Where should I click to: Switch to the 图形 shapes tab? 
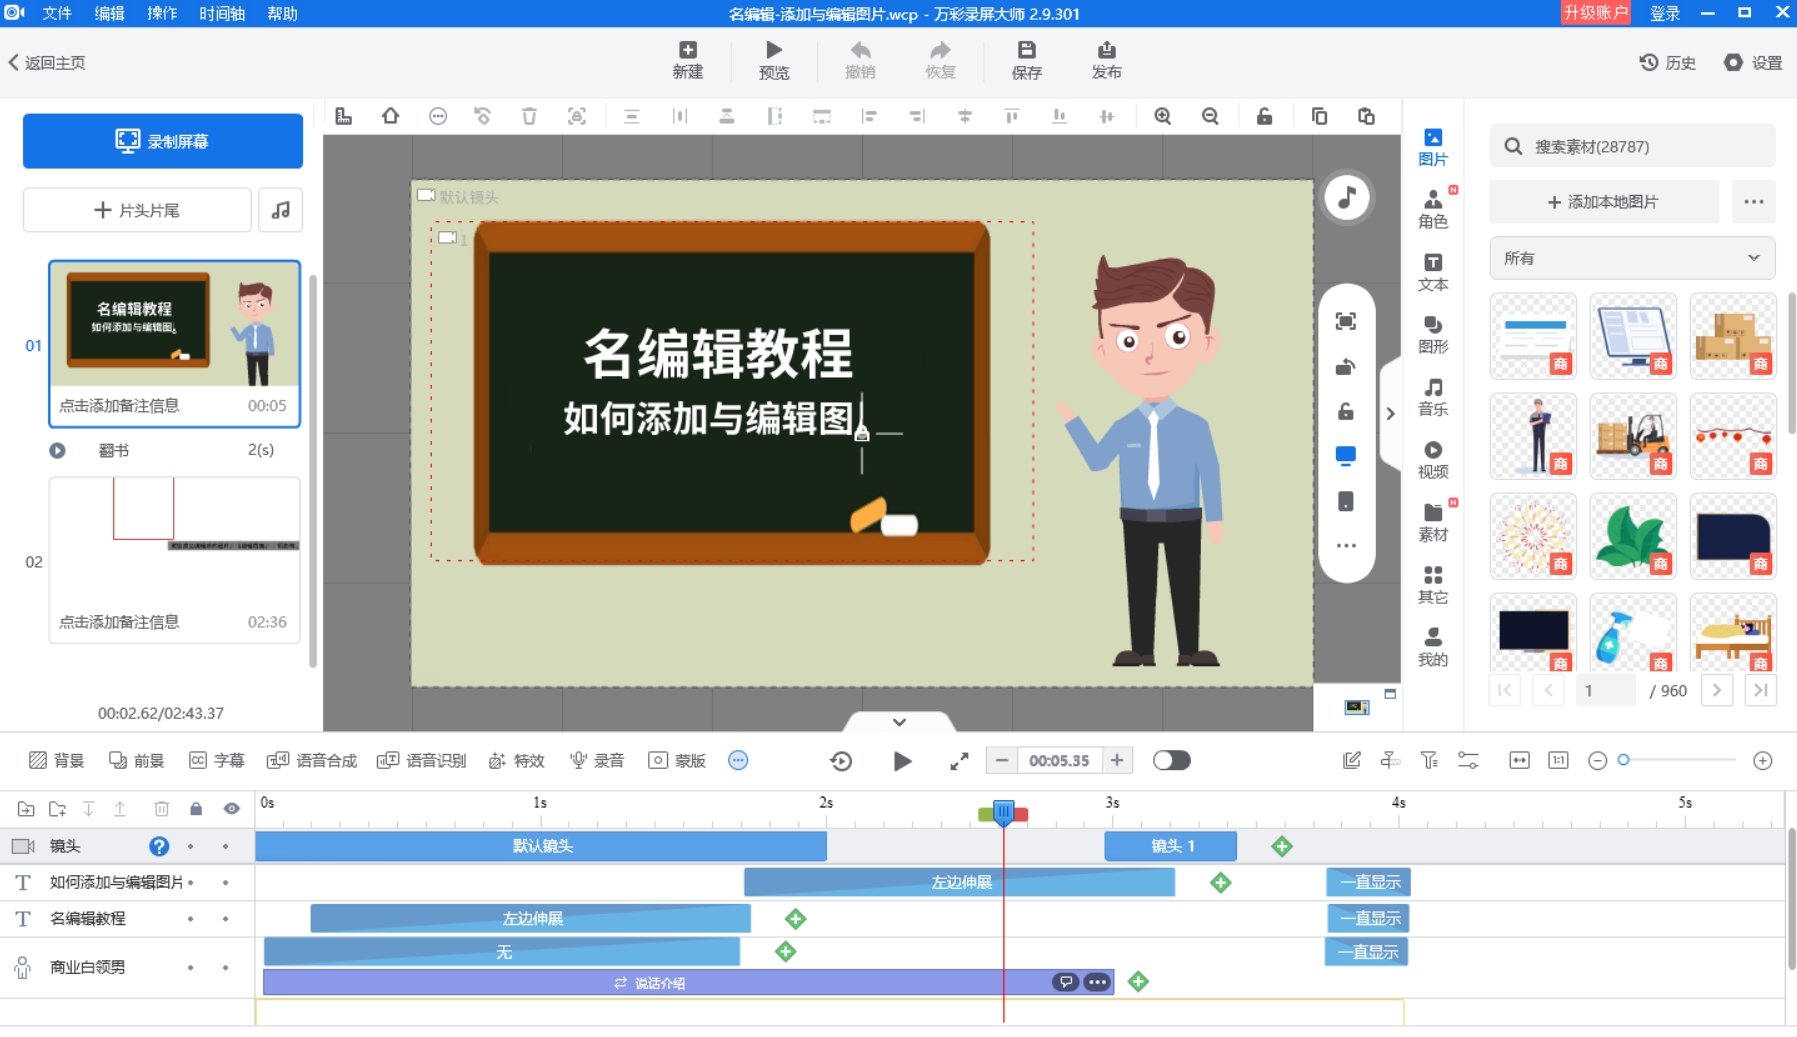coord(1433,335)
